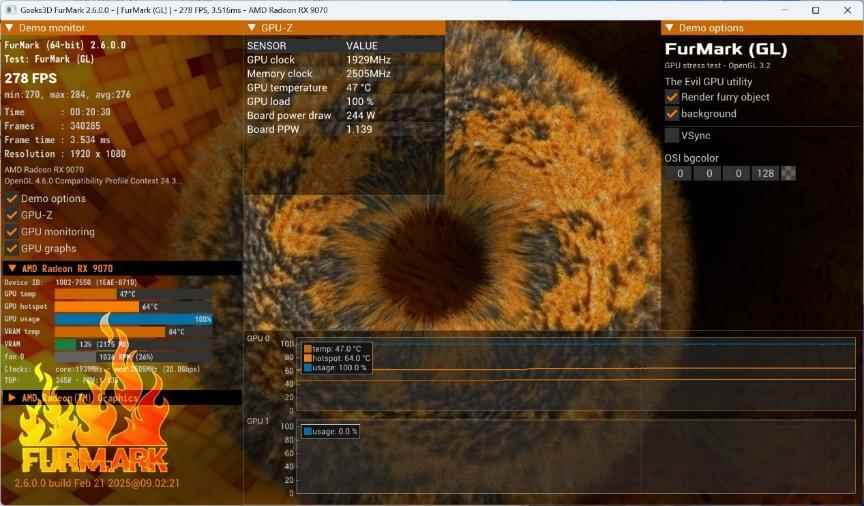
Task: Open the OSI bgcolor color swatch
Action: pyautogui.click(x=789, y=173)
